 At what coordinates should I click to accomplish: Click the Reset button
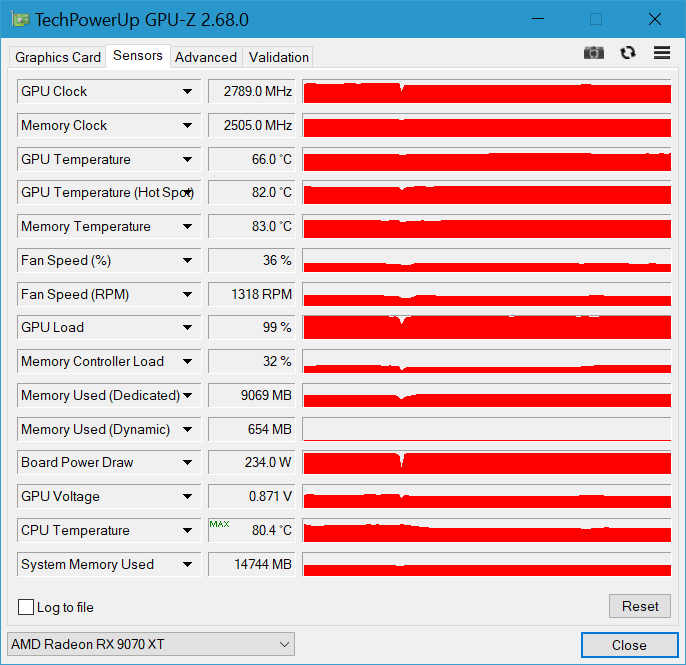640,606
